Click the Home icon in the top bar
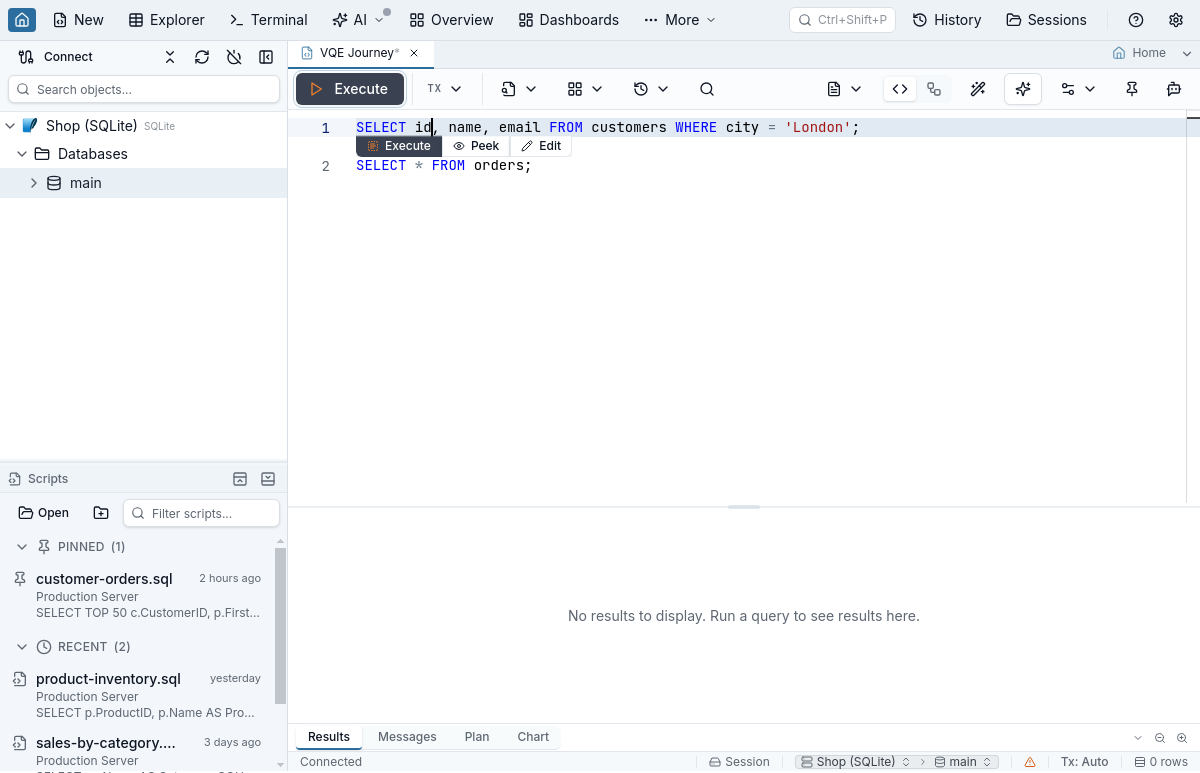Viewport: 1200px width, 773px height. pyautogui.click(x=22, y=20)
